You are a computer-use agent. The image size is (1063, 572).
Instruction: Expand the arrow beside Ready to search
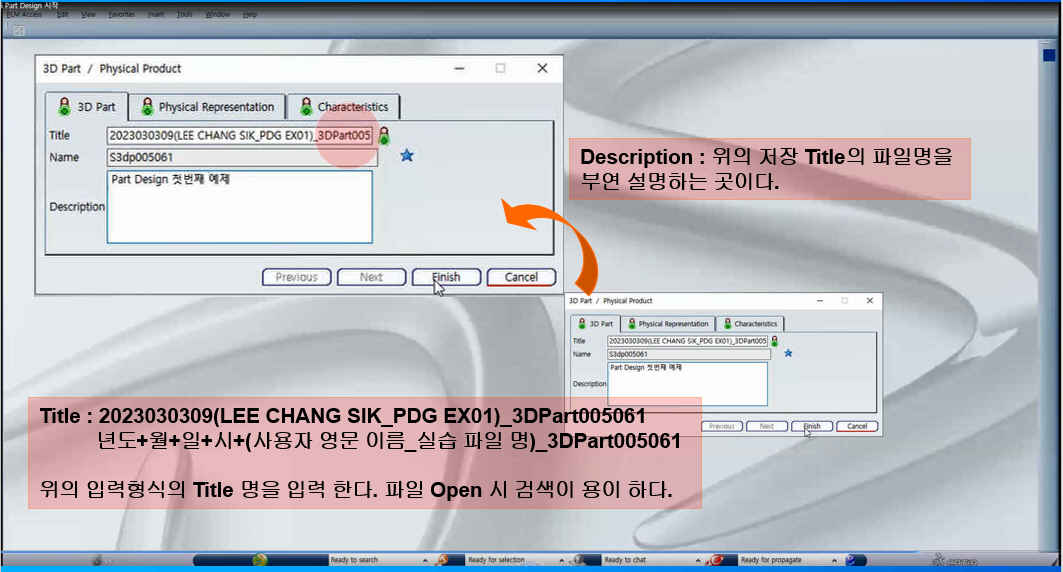(425, 560)
